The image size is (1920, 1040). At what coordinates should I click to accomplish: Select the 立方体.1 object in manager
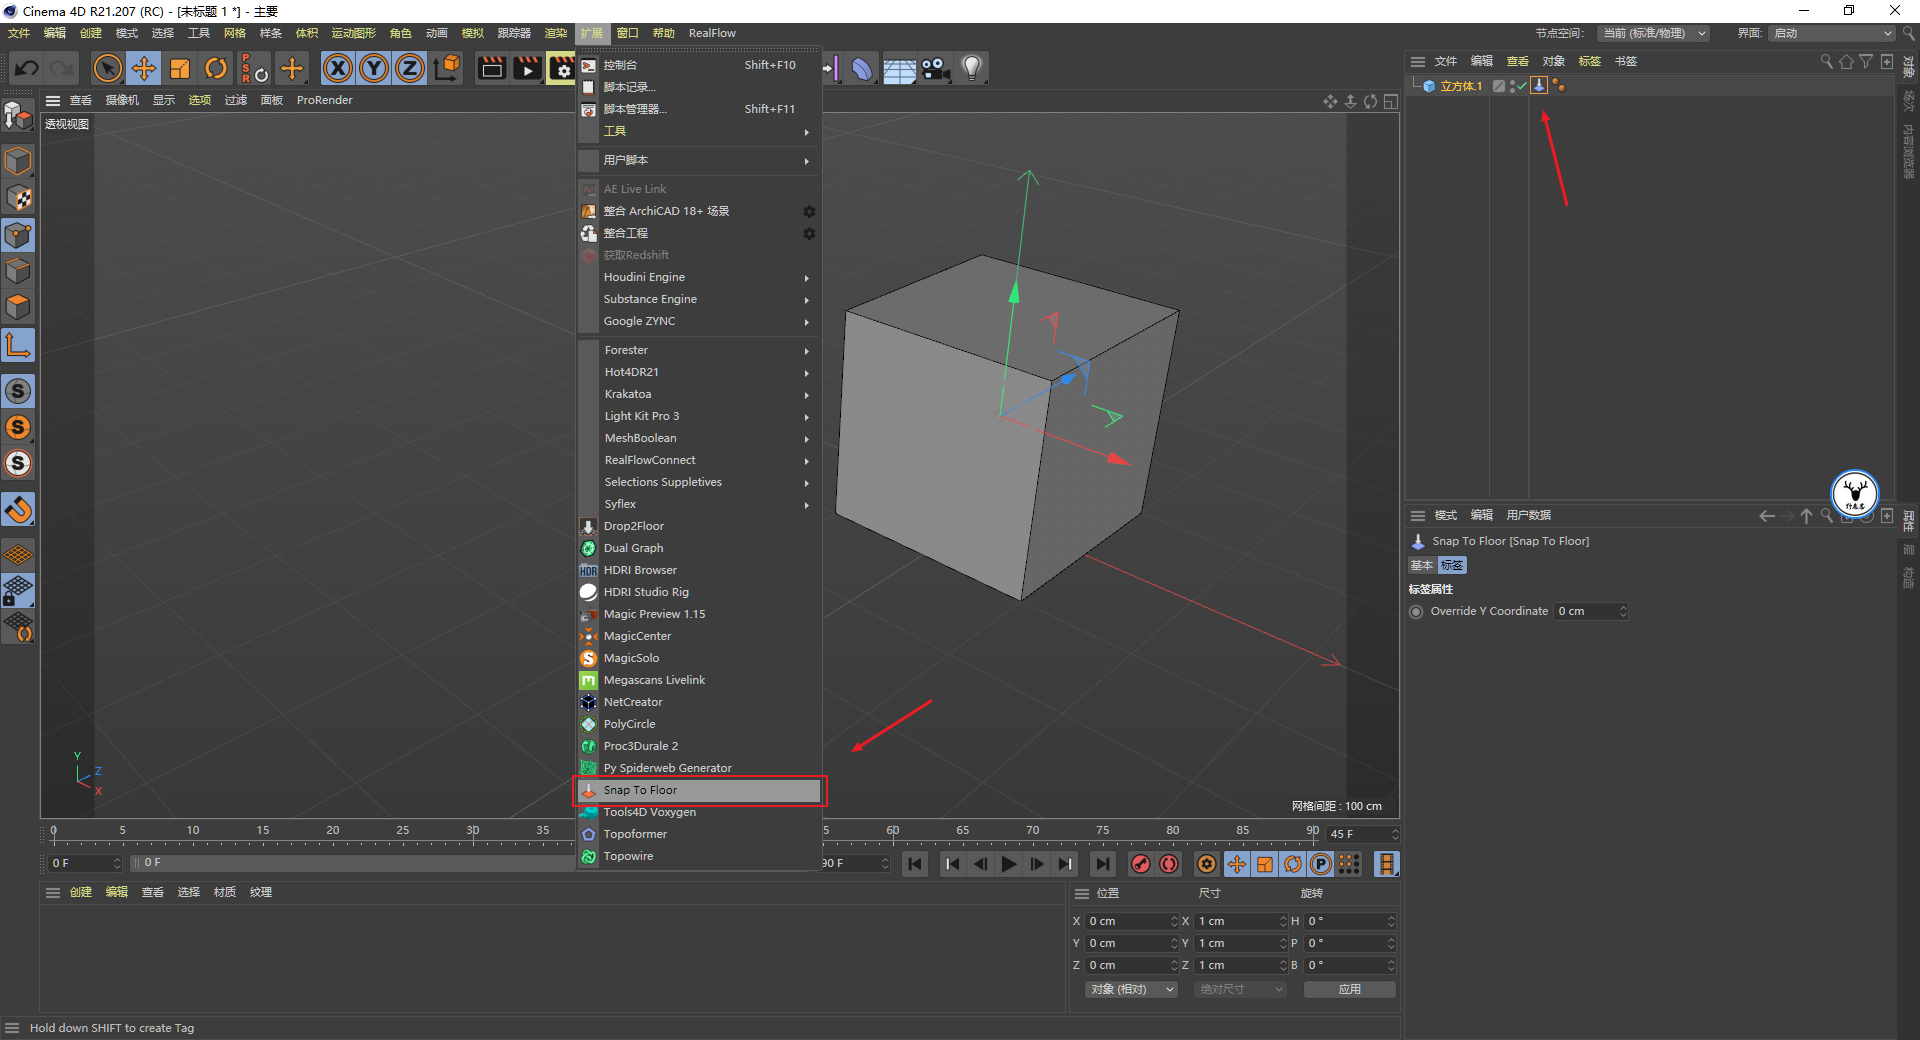point(1461,86)
